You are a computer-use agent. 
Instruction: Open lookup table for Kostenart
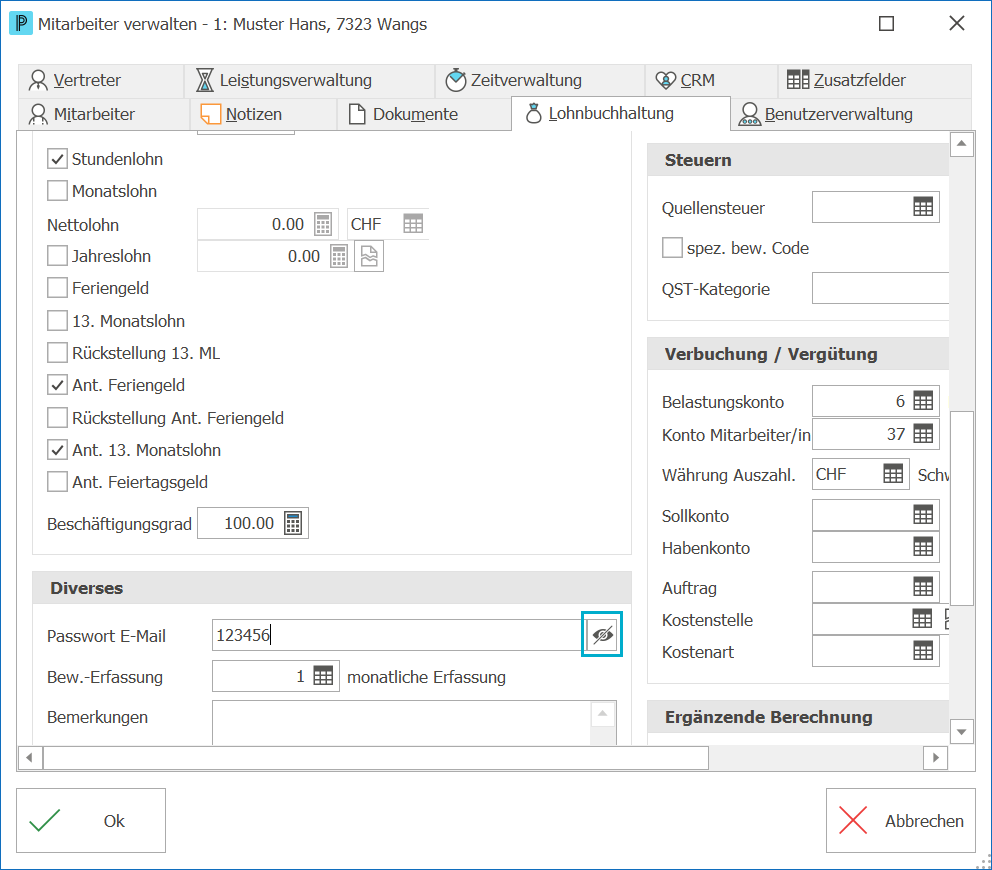pyautogui.click(x=923, y=651)
